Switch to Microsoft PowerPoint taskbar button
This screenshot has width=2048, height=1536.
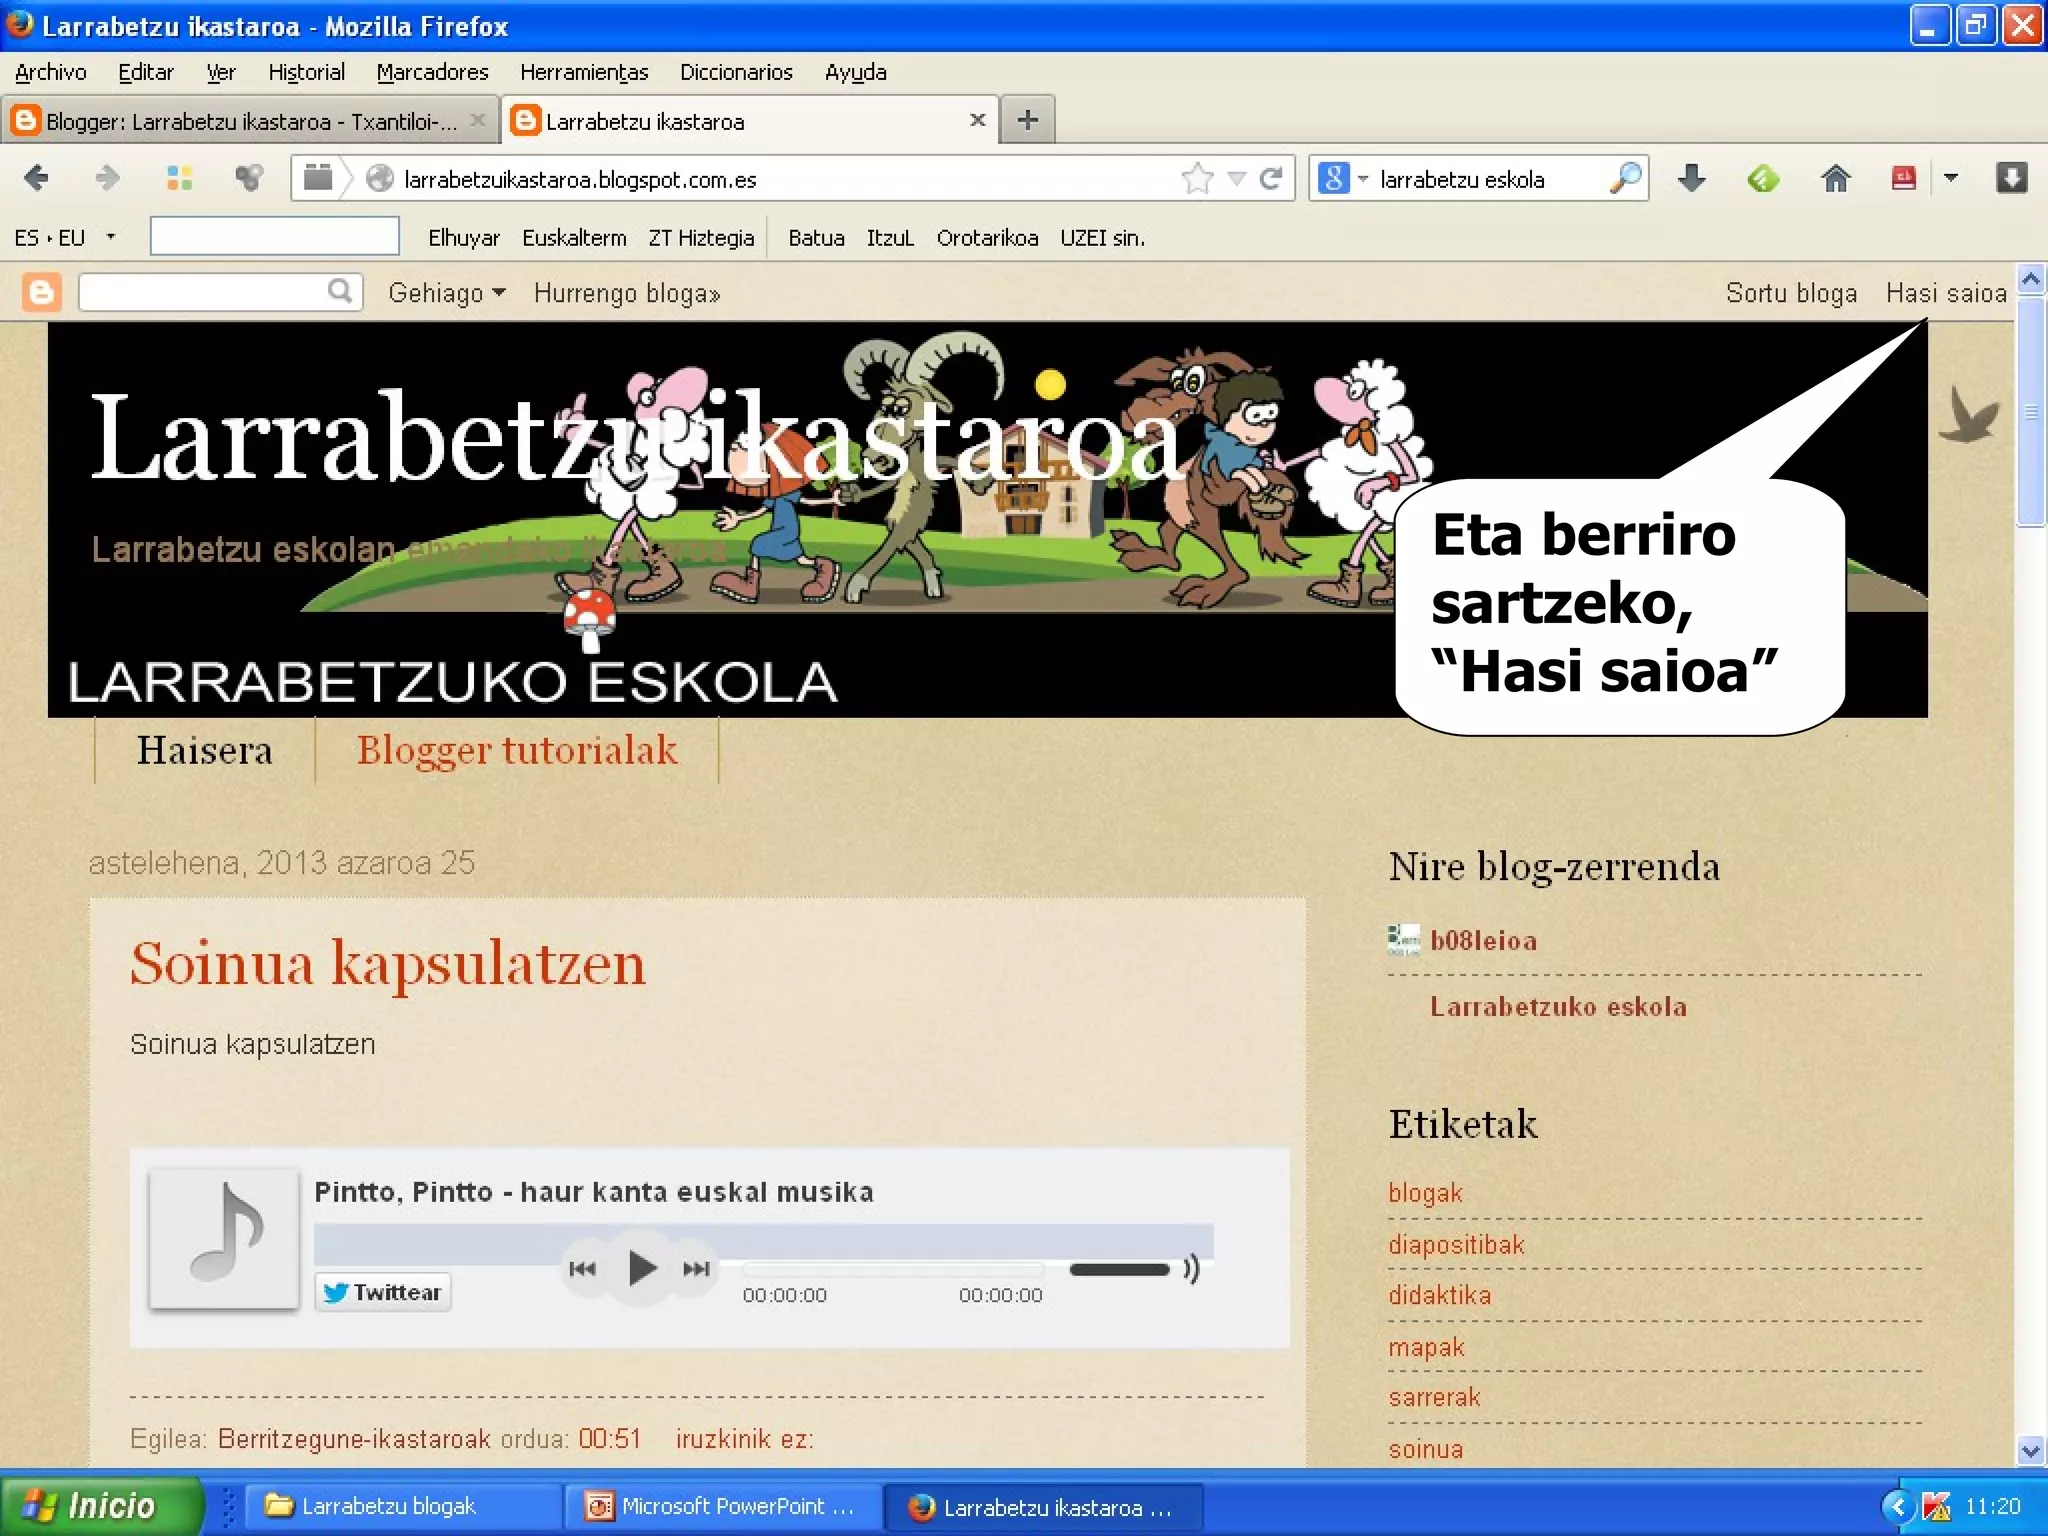[x=723, y=1506]
